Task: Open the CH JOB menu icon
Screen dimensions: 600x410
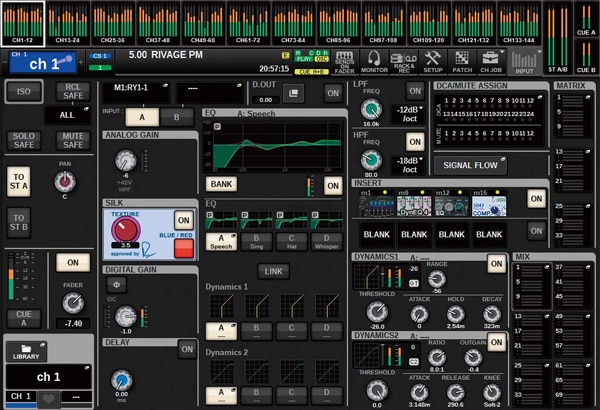Action: 491,61
